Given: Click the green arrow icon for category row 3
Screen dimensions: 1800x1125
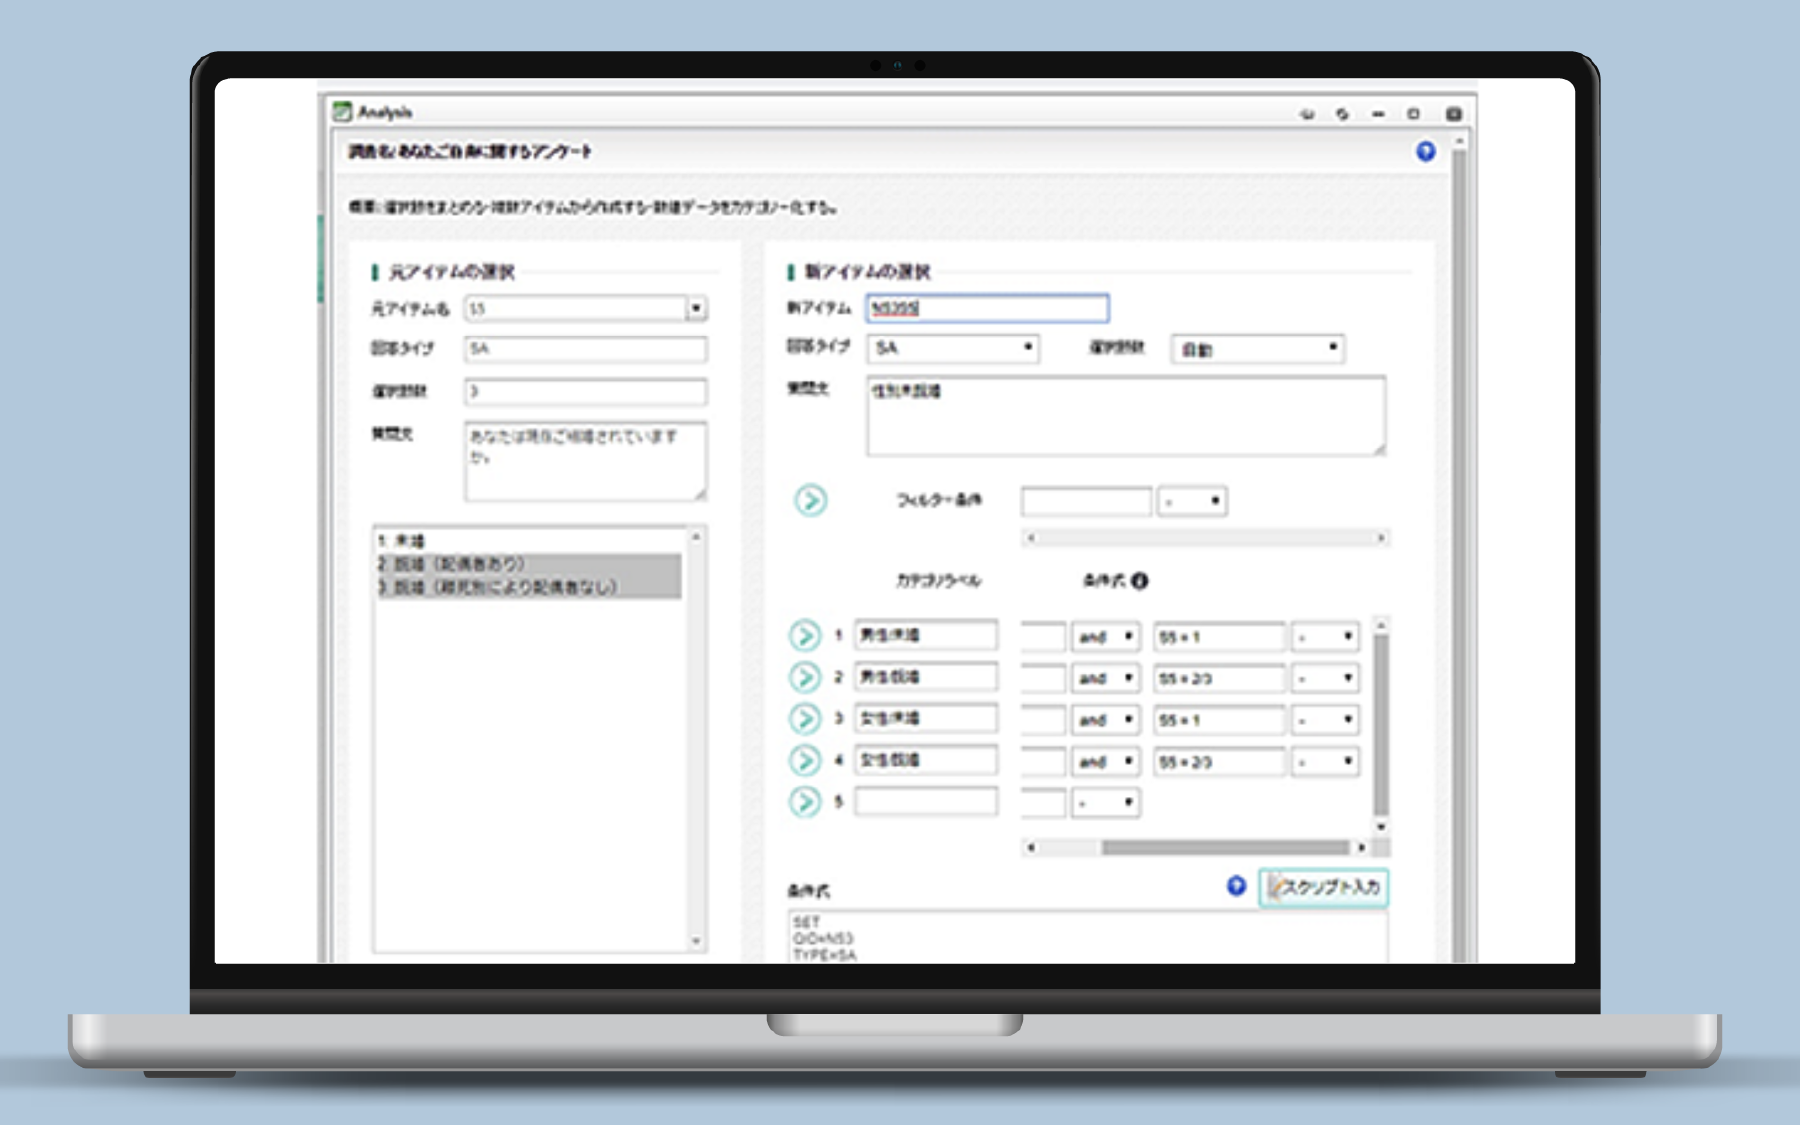Looking at the screenshot, I should [805, 719].
